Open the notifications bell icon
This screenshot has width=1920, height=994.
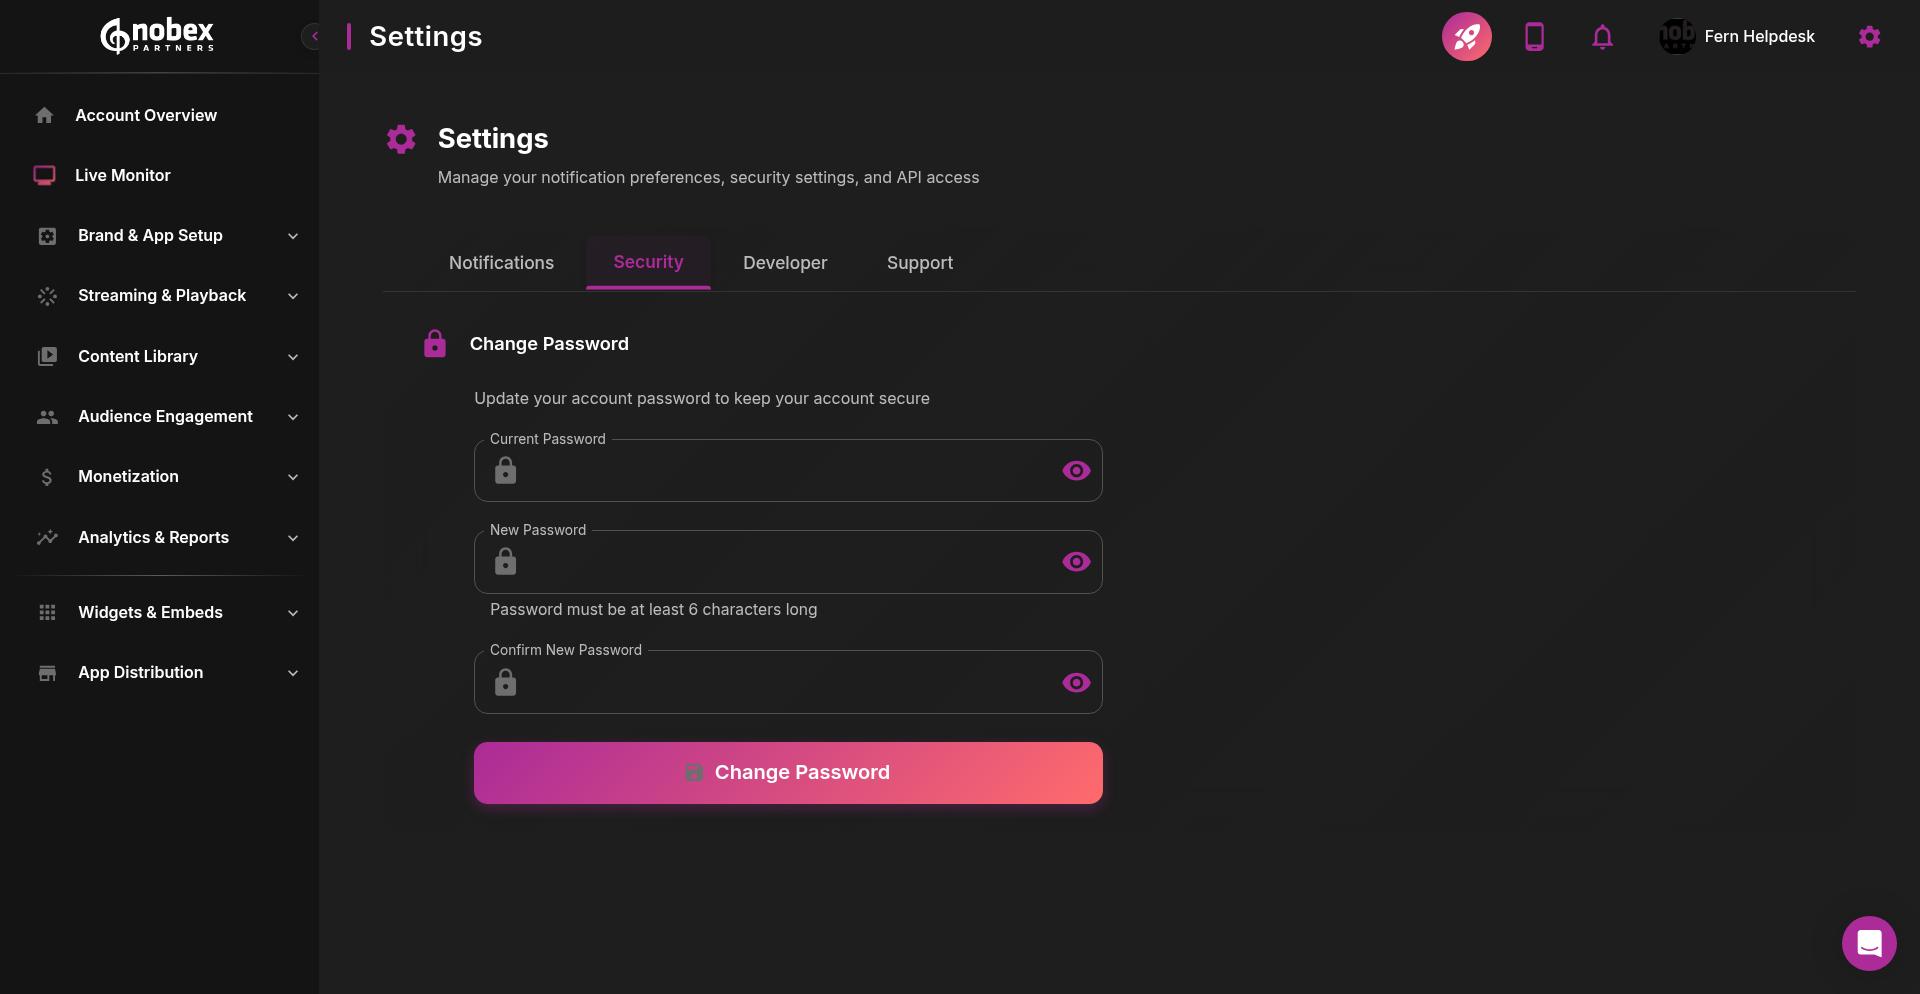tap(1602, 36)
